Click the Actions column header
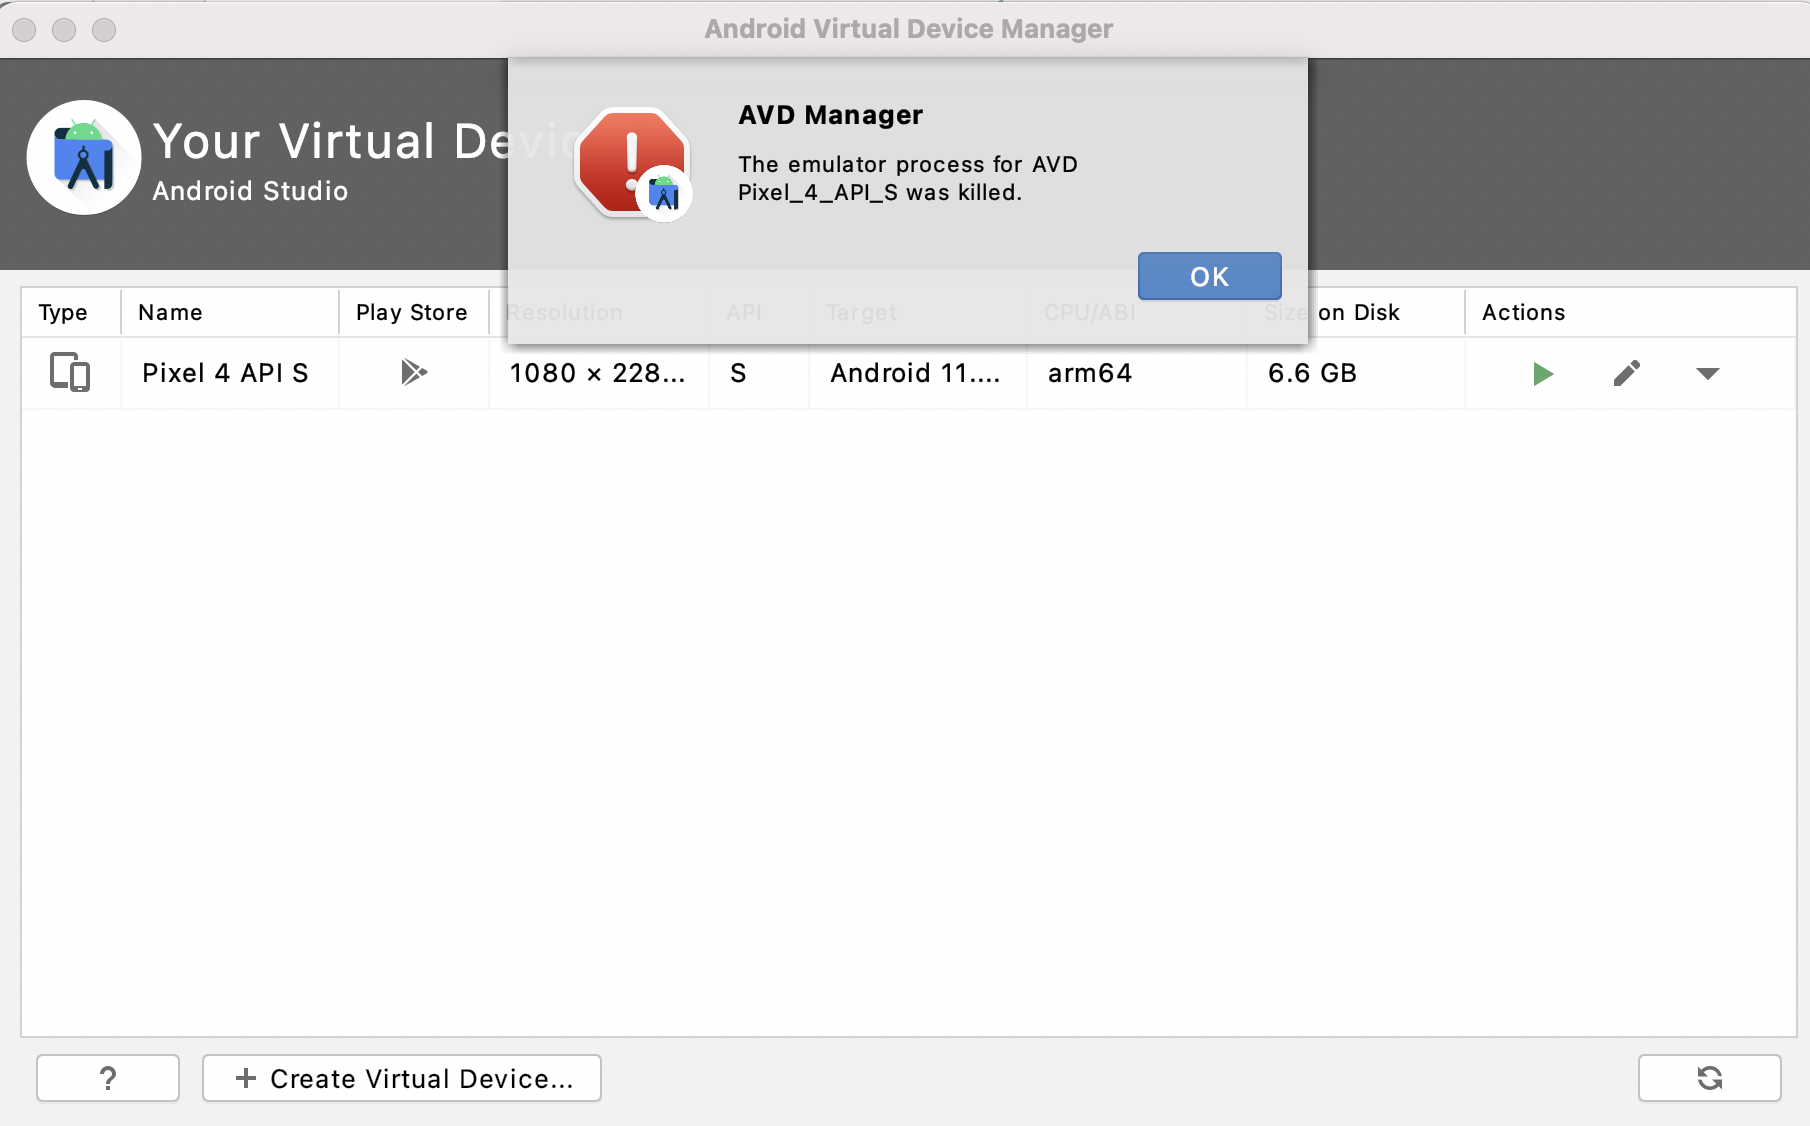 pos(1630,313)
